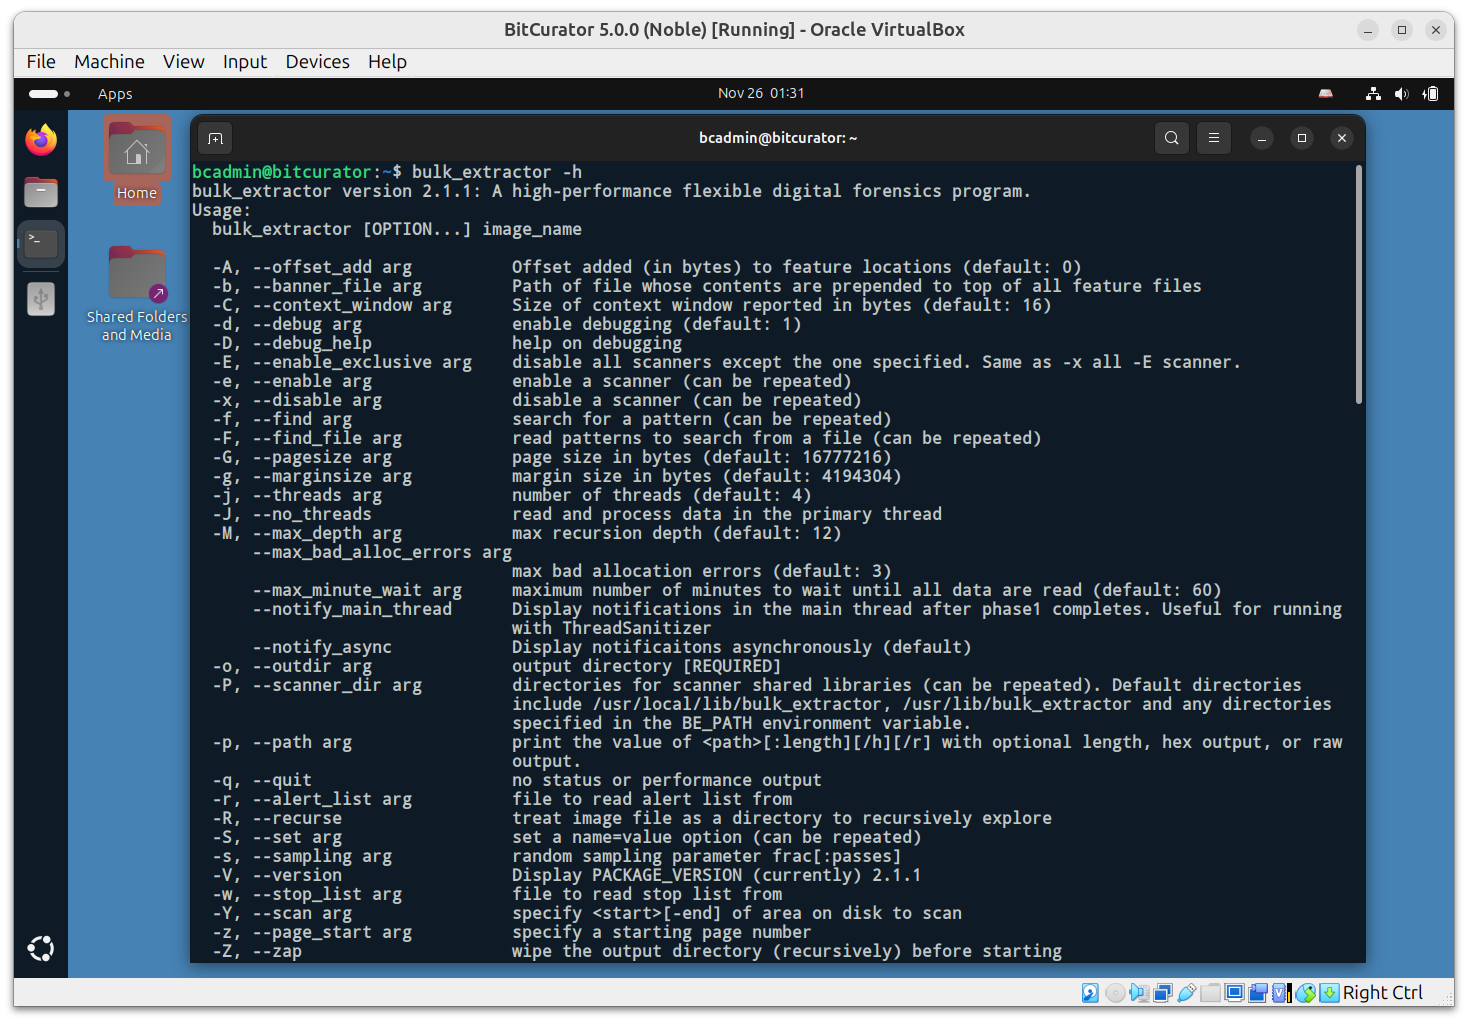Click the VirtualBox recording status icon
This screenshot has height=1023, width=1468.
[1258, 992]
